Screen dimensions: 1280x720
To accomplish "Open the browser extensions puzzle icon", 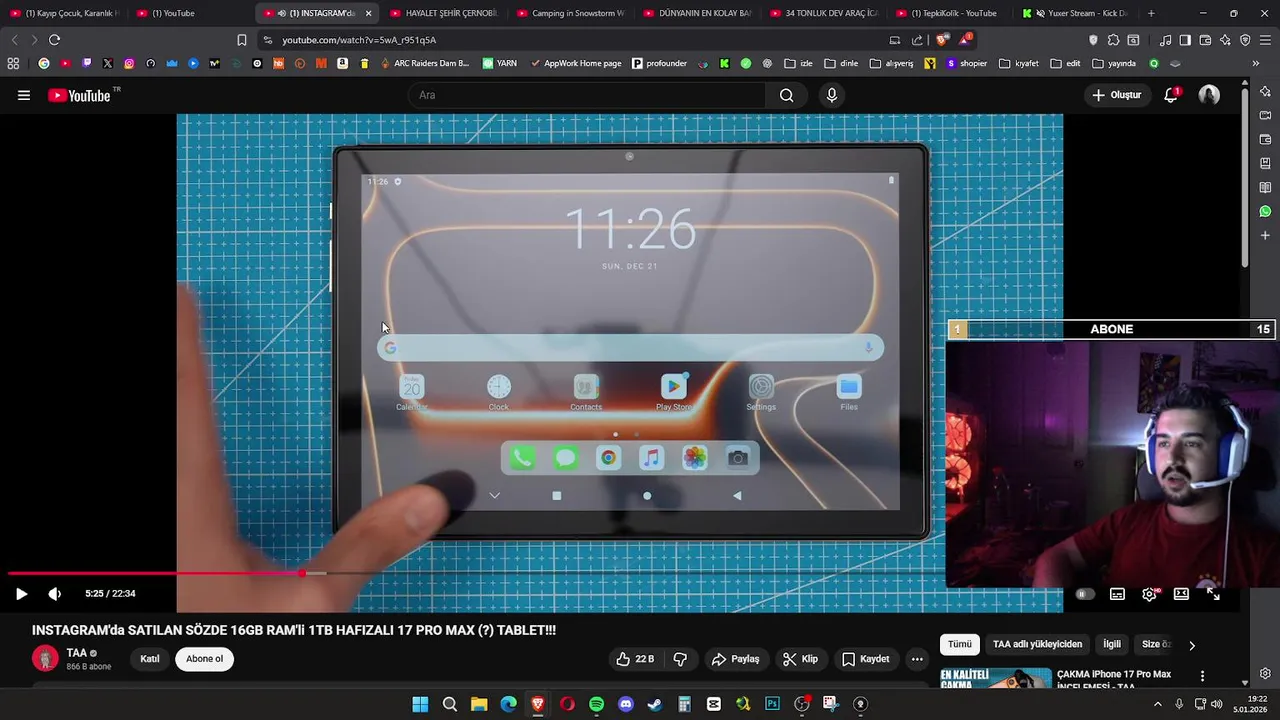I will click(1113, 40).
